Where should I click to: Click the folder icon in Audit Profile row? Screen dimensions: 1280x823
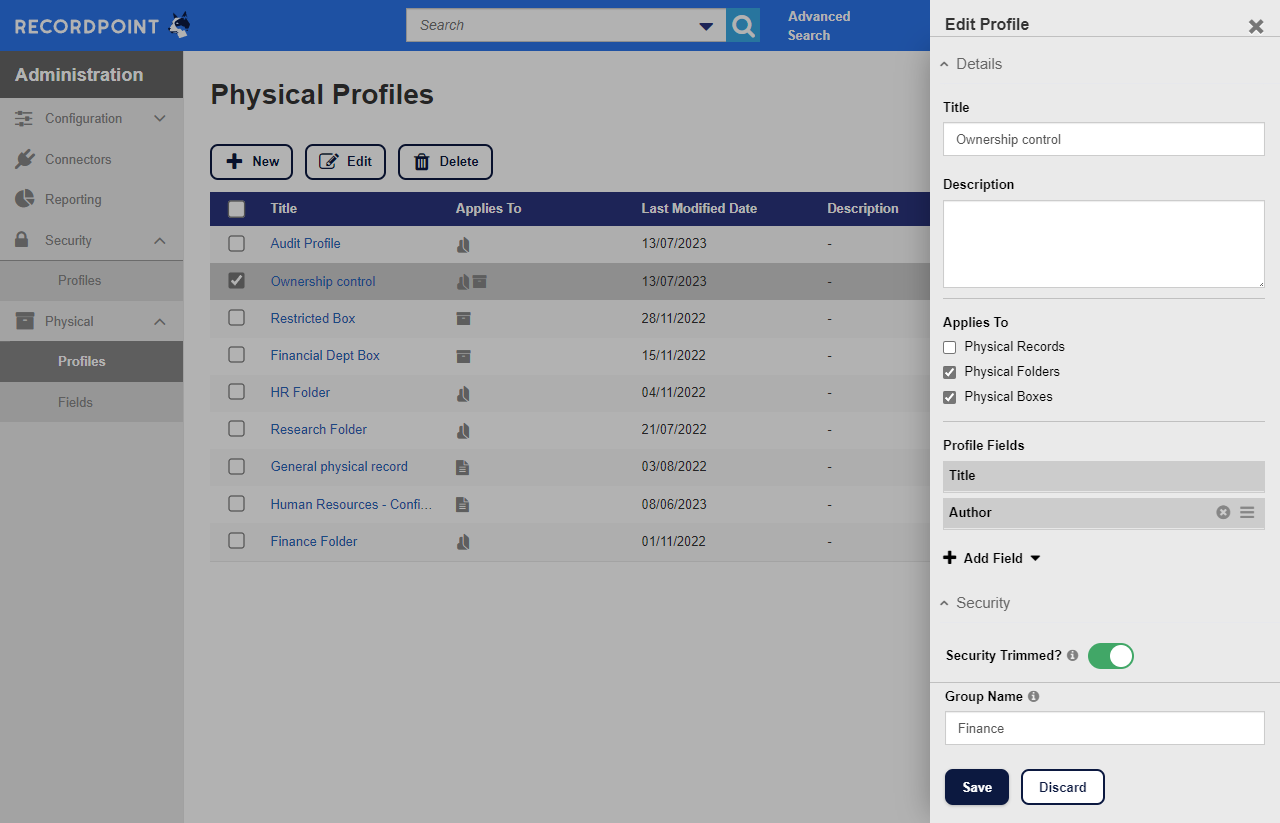[x=463, y=244]
